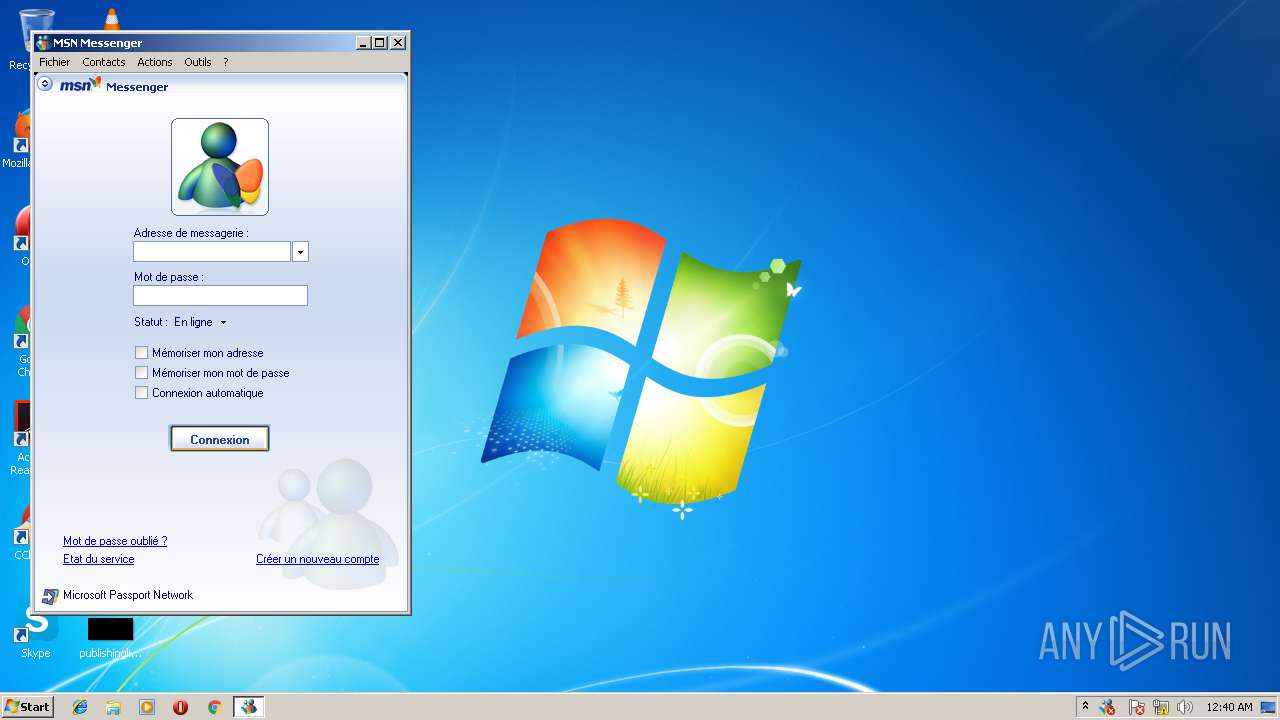1280x720 pixels.
Task: Click the Microsoft Passport Network icon
Action: 50,596
